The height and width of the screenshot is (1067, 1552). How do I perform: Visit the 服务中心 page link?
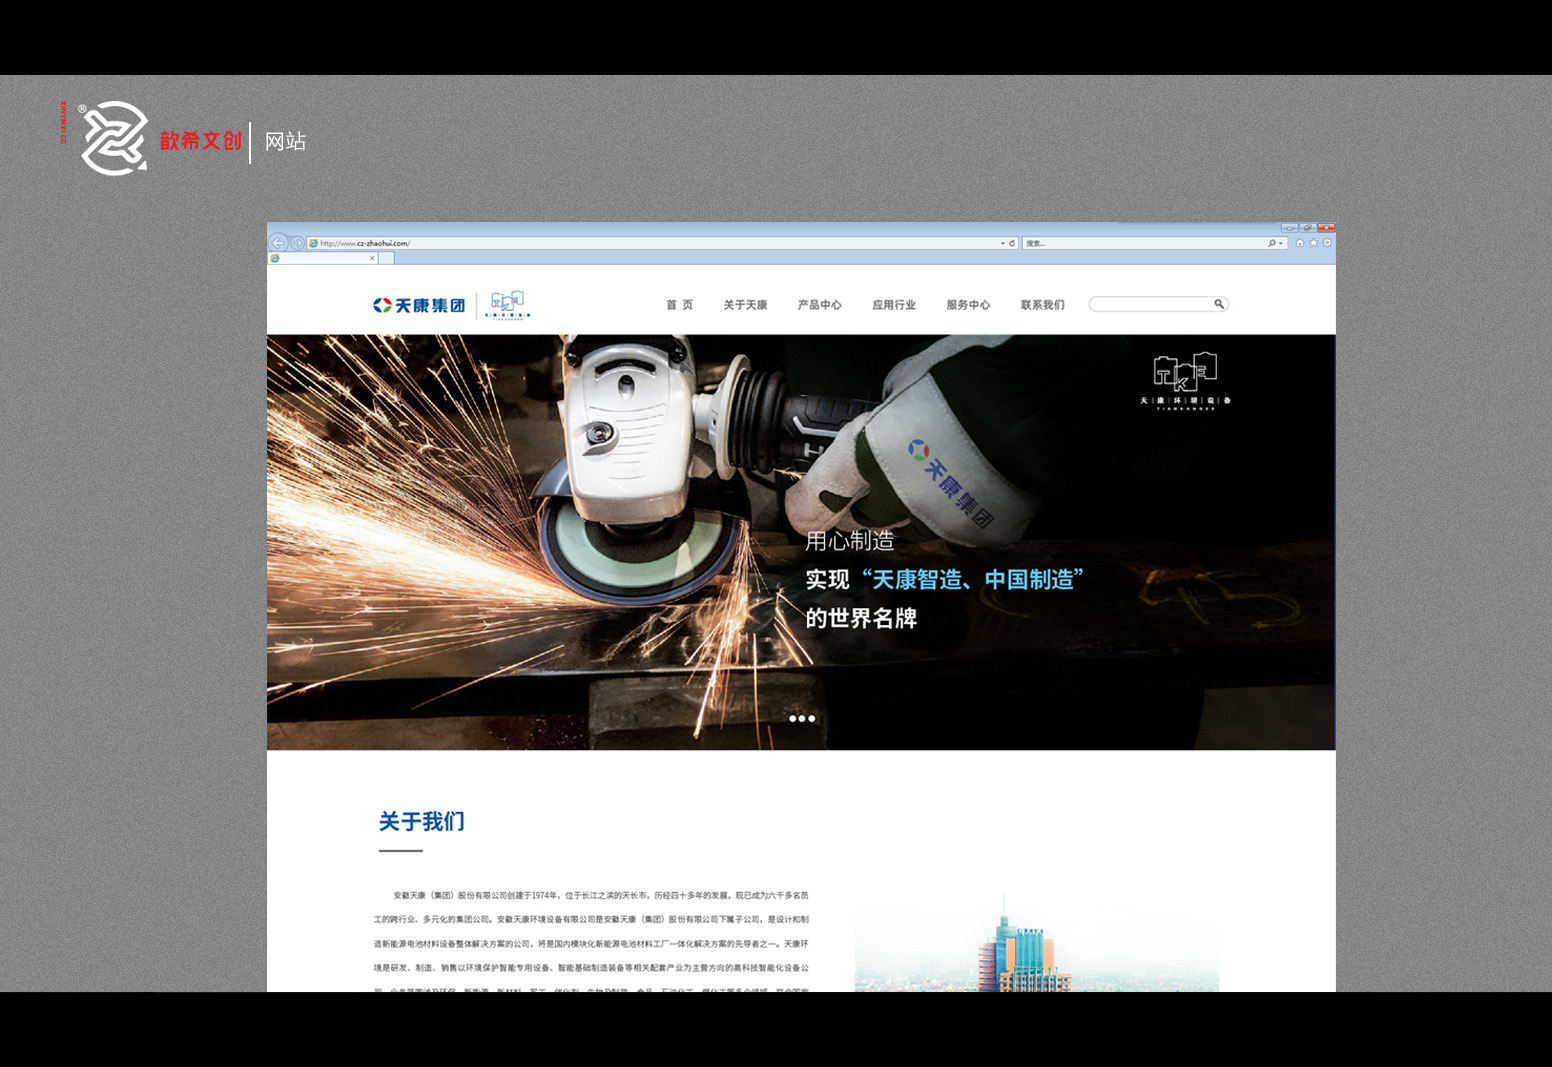tap(968, 305)
